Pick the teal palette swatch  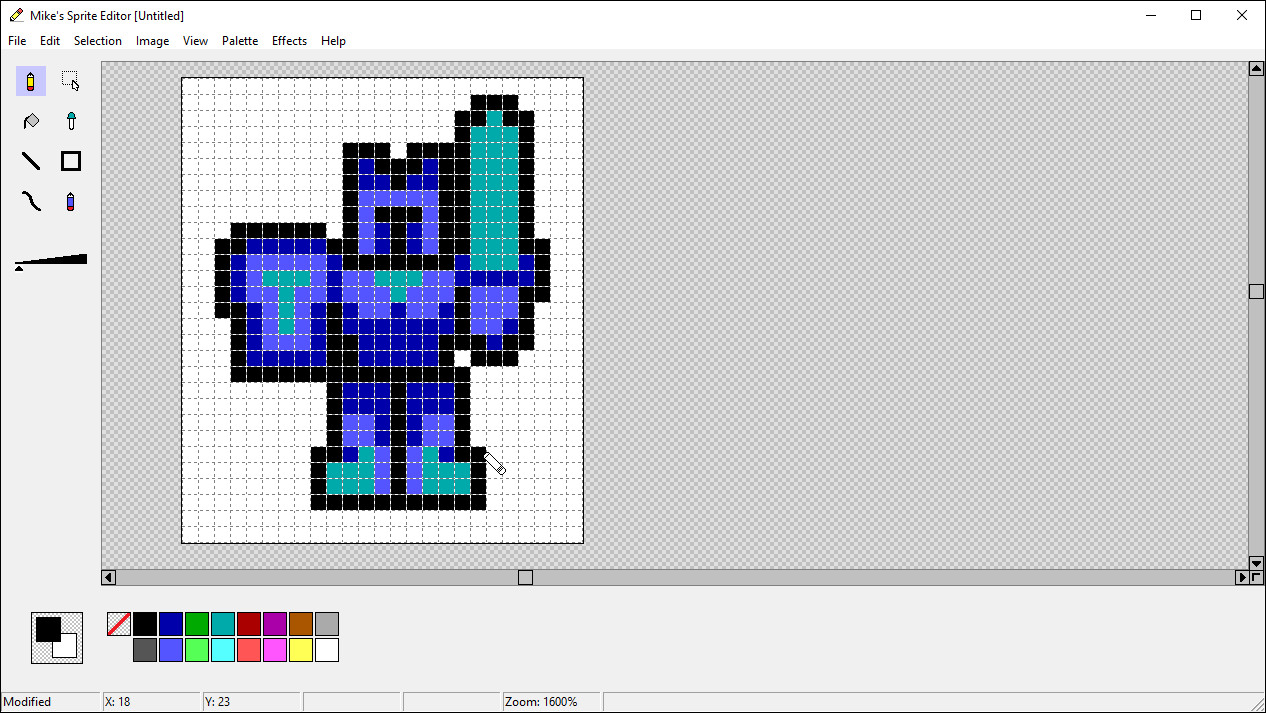click(x=223, y=624)
